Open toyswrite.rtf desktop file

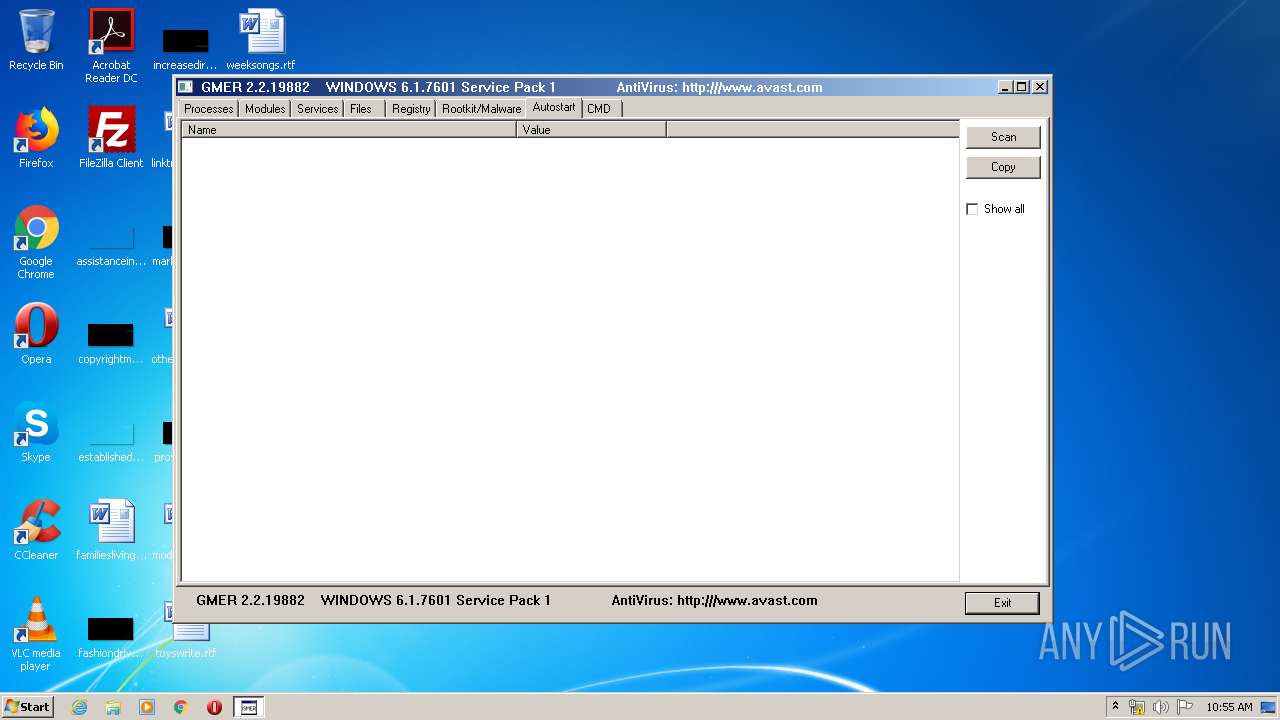tap(186, 640)
